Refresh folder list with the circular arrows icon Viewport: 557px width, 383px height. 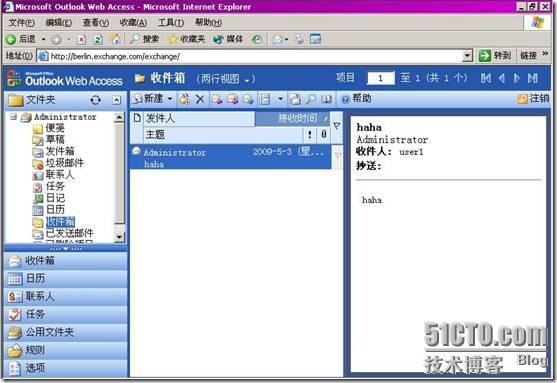point(96,100)
